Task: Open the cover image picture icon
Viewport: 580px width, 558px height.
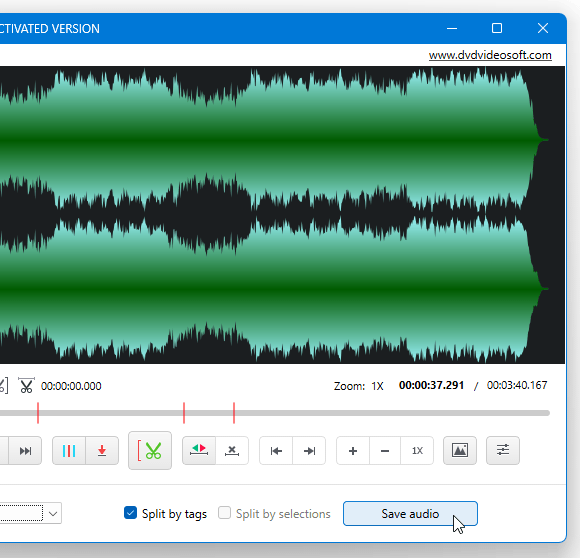Action: pos(460,451)
